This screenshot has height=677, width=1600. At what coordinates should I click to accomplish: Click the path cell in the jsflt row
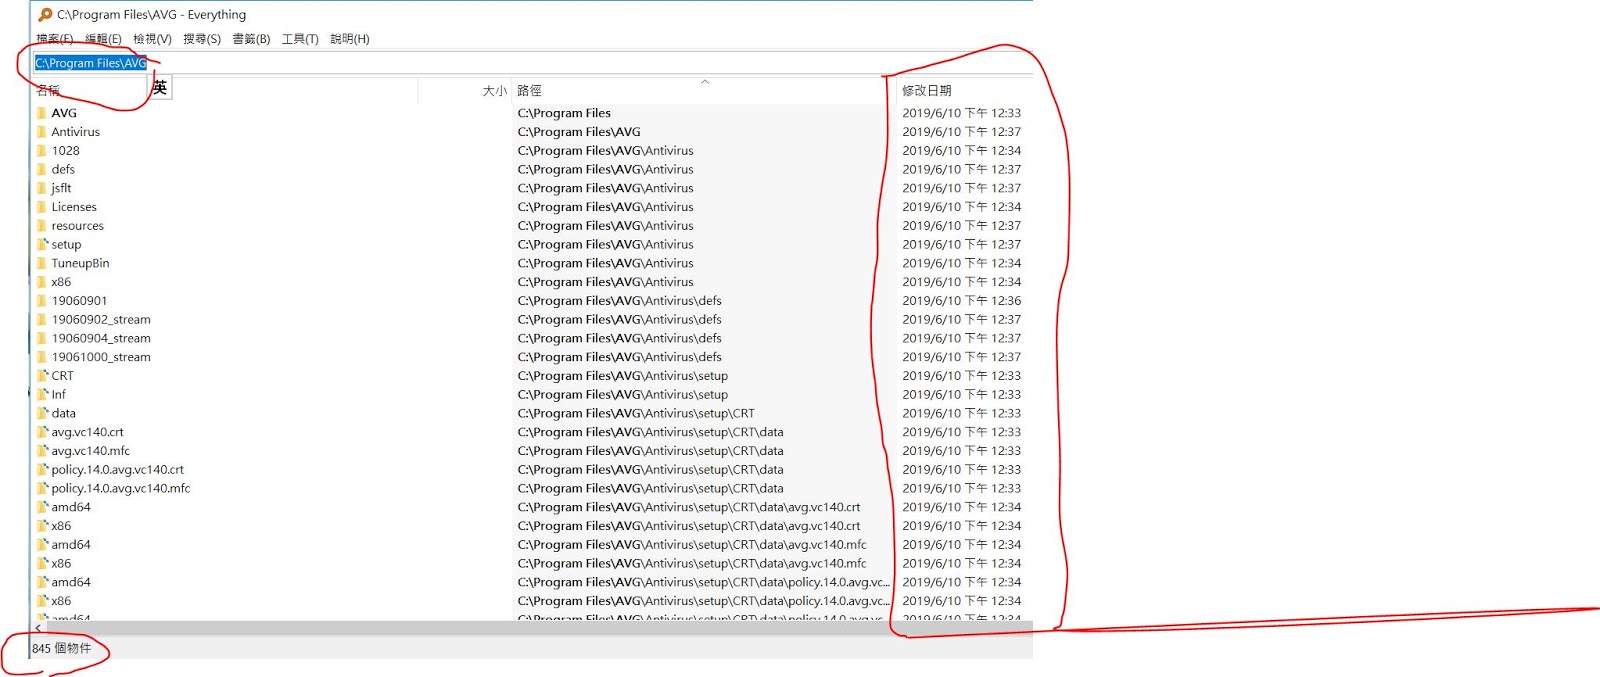(605, 188)
